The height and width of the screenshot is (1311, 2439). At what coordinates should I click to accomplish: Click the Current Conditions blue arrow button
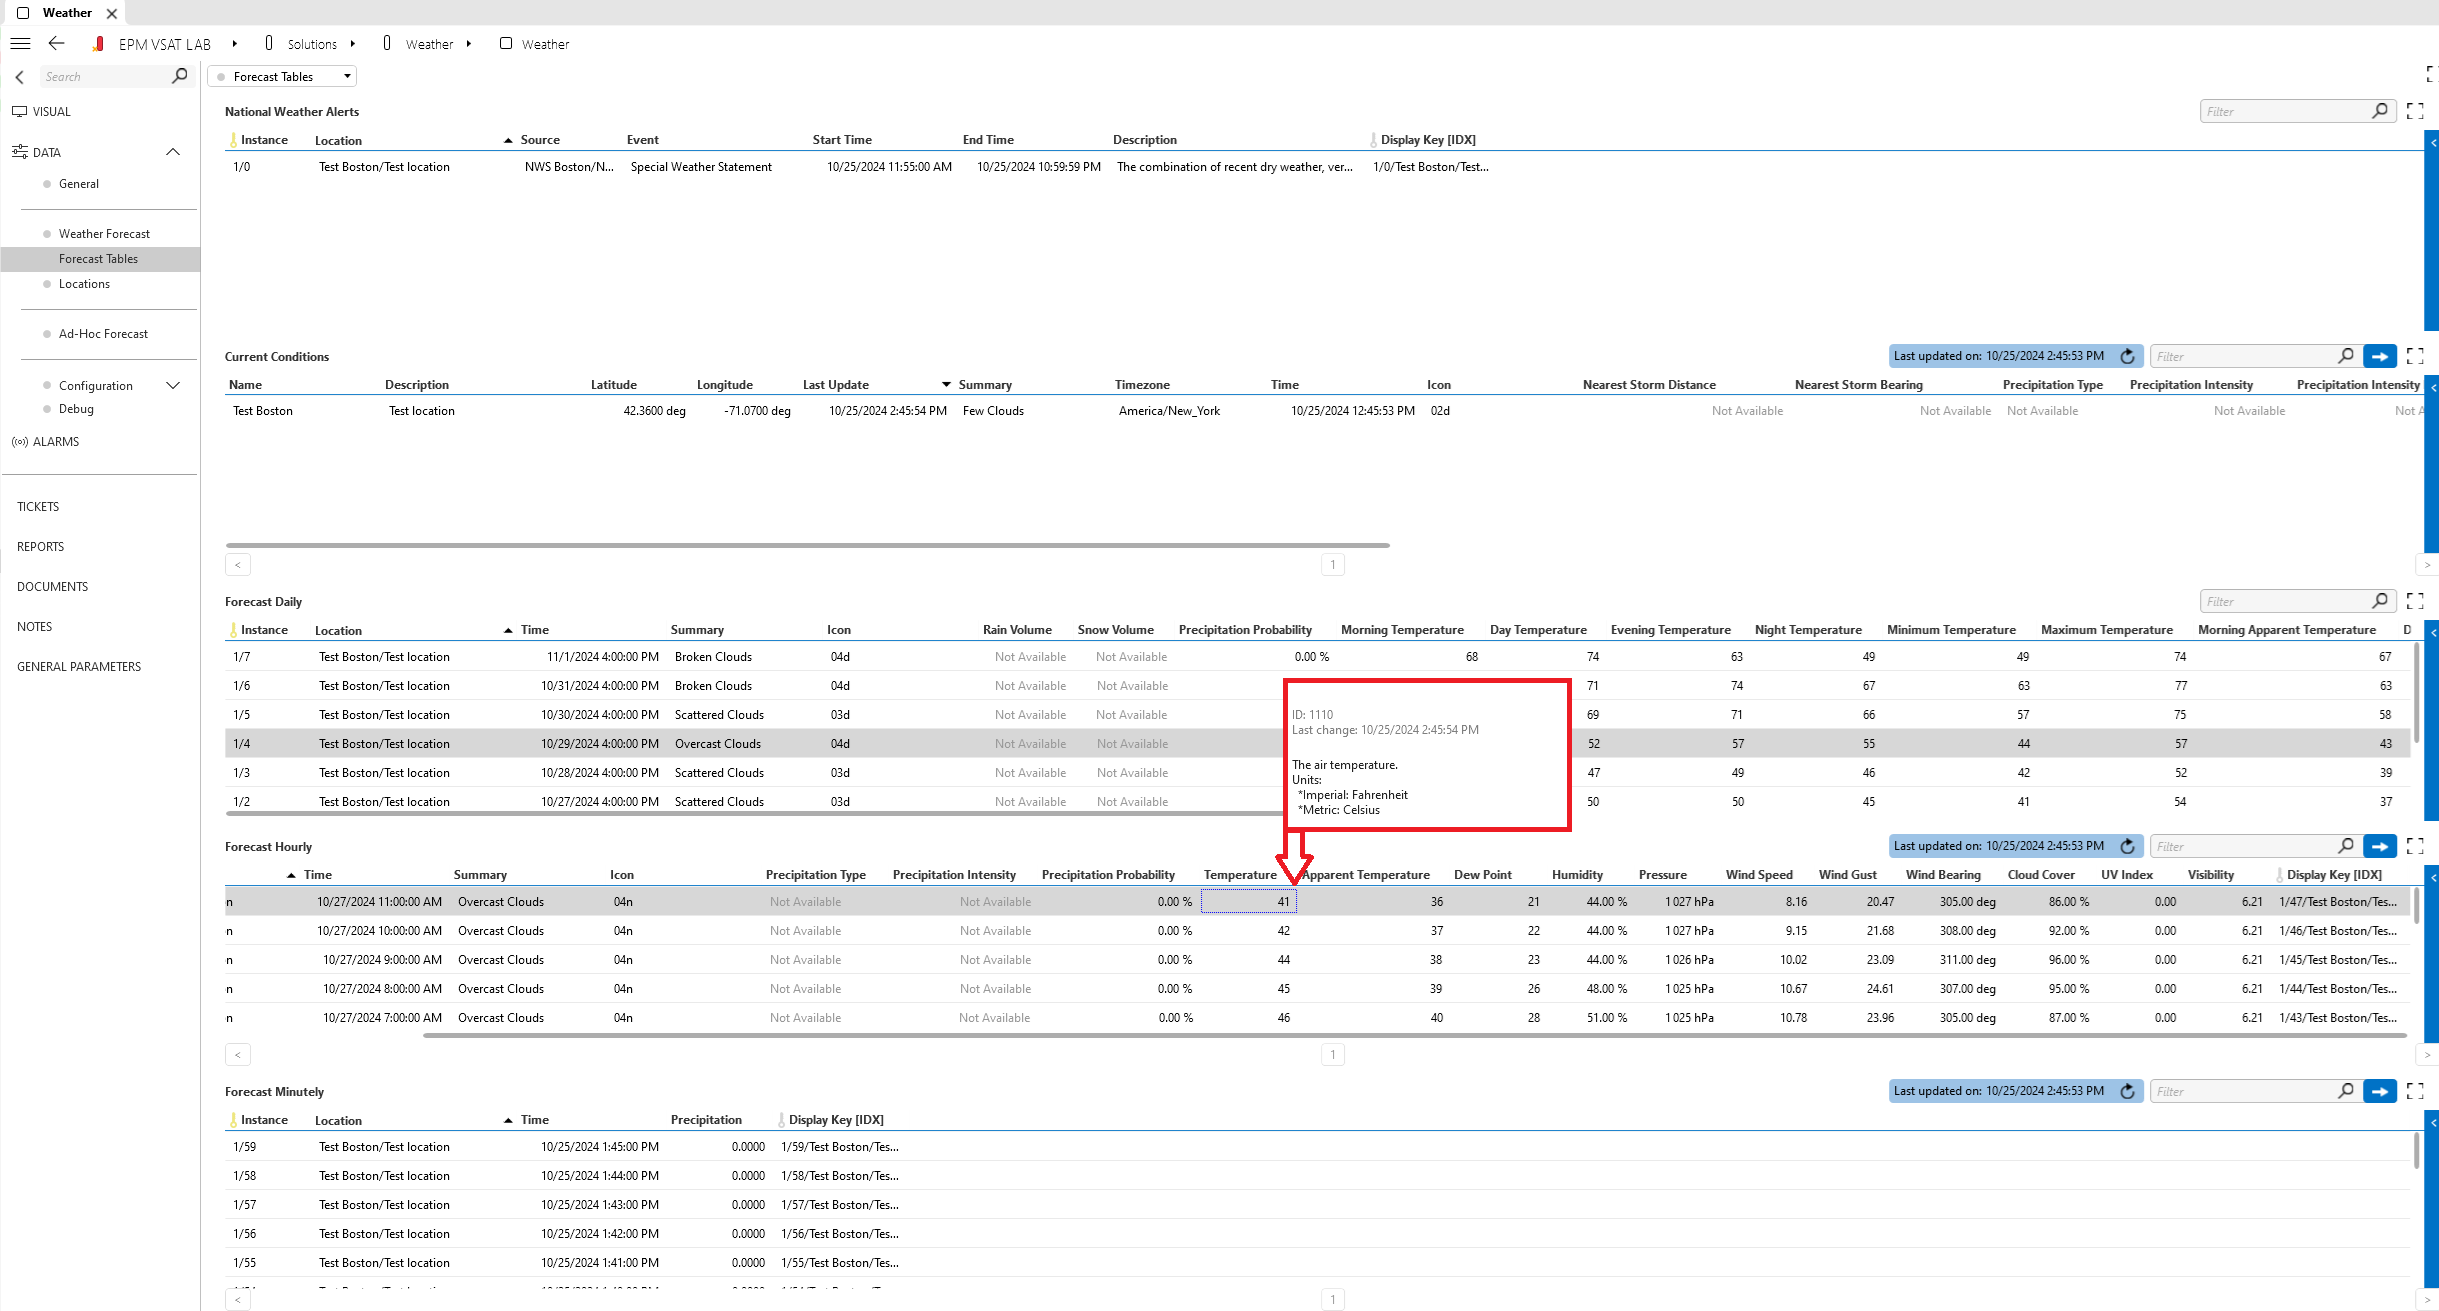(x=2380, y=356)
